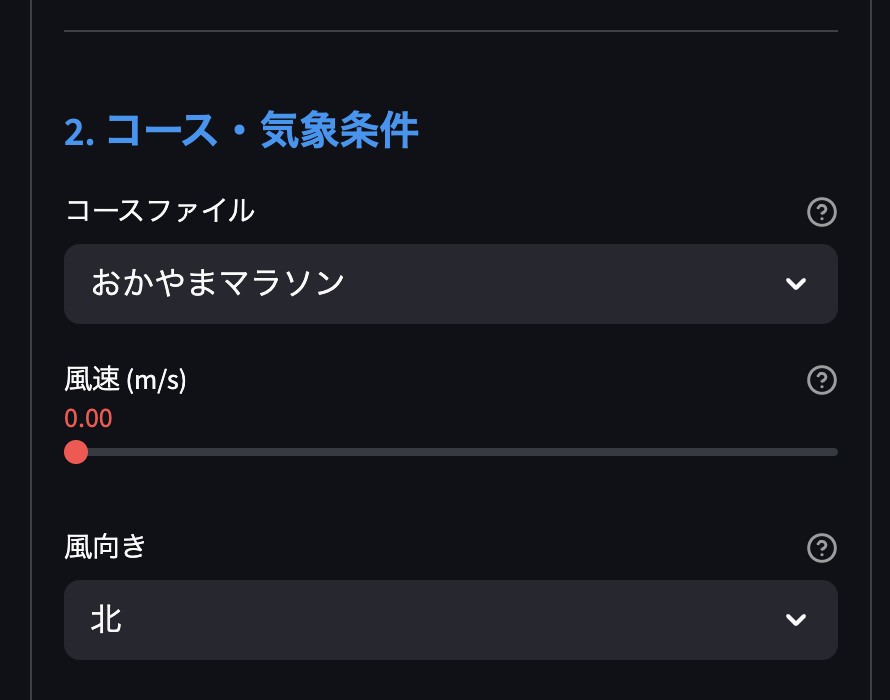
Task: Set wind speed by clicking the slider
Action: (x=450, y=452)
